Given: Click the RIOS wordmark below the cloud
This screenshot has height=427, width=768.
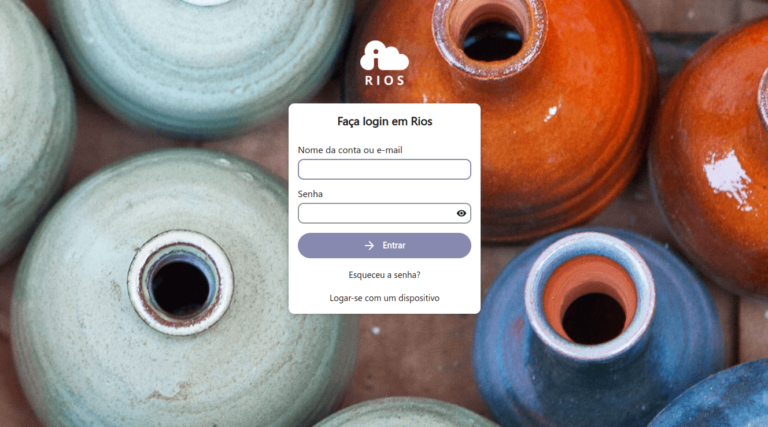Looking at the screenshot, I should point(384,80).
